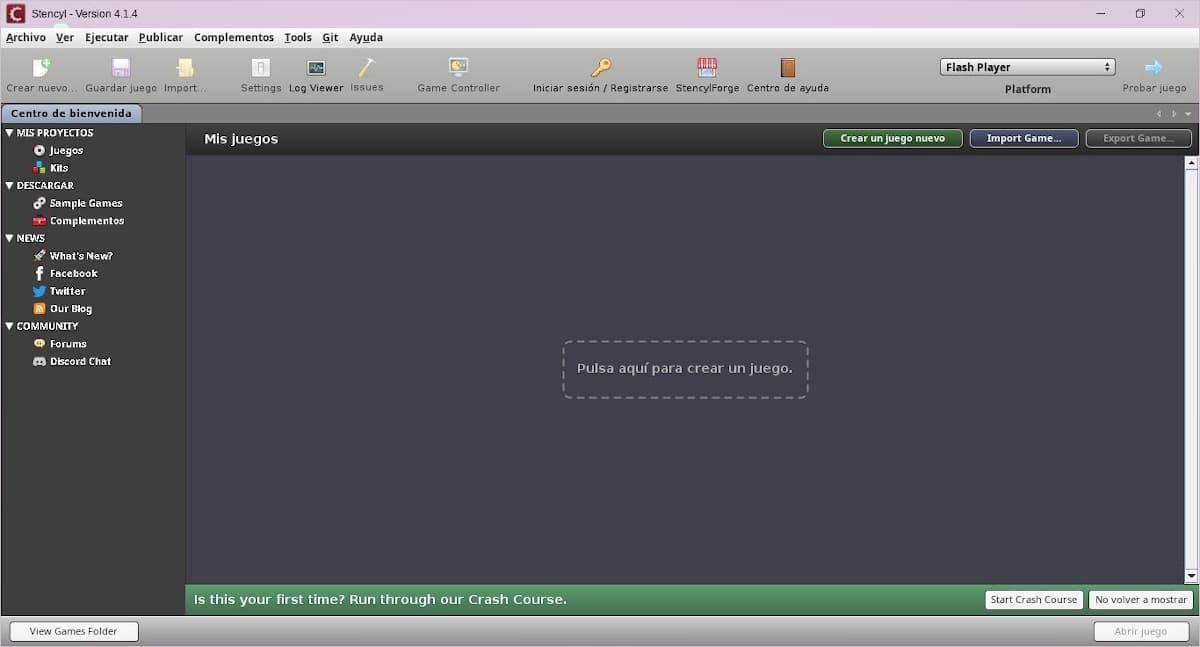Click the Pulsa aquí para crear un juego box
The image size is (1200, 647).
[x=685, y=369]
